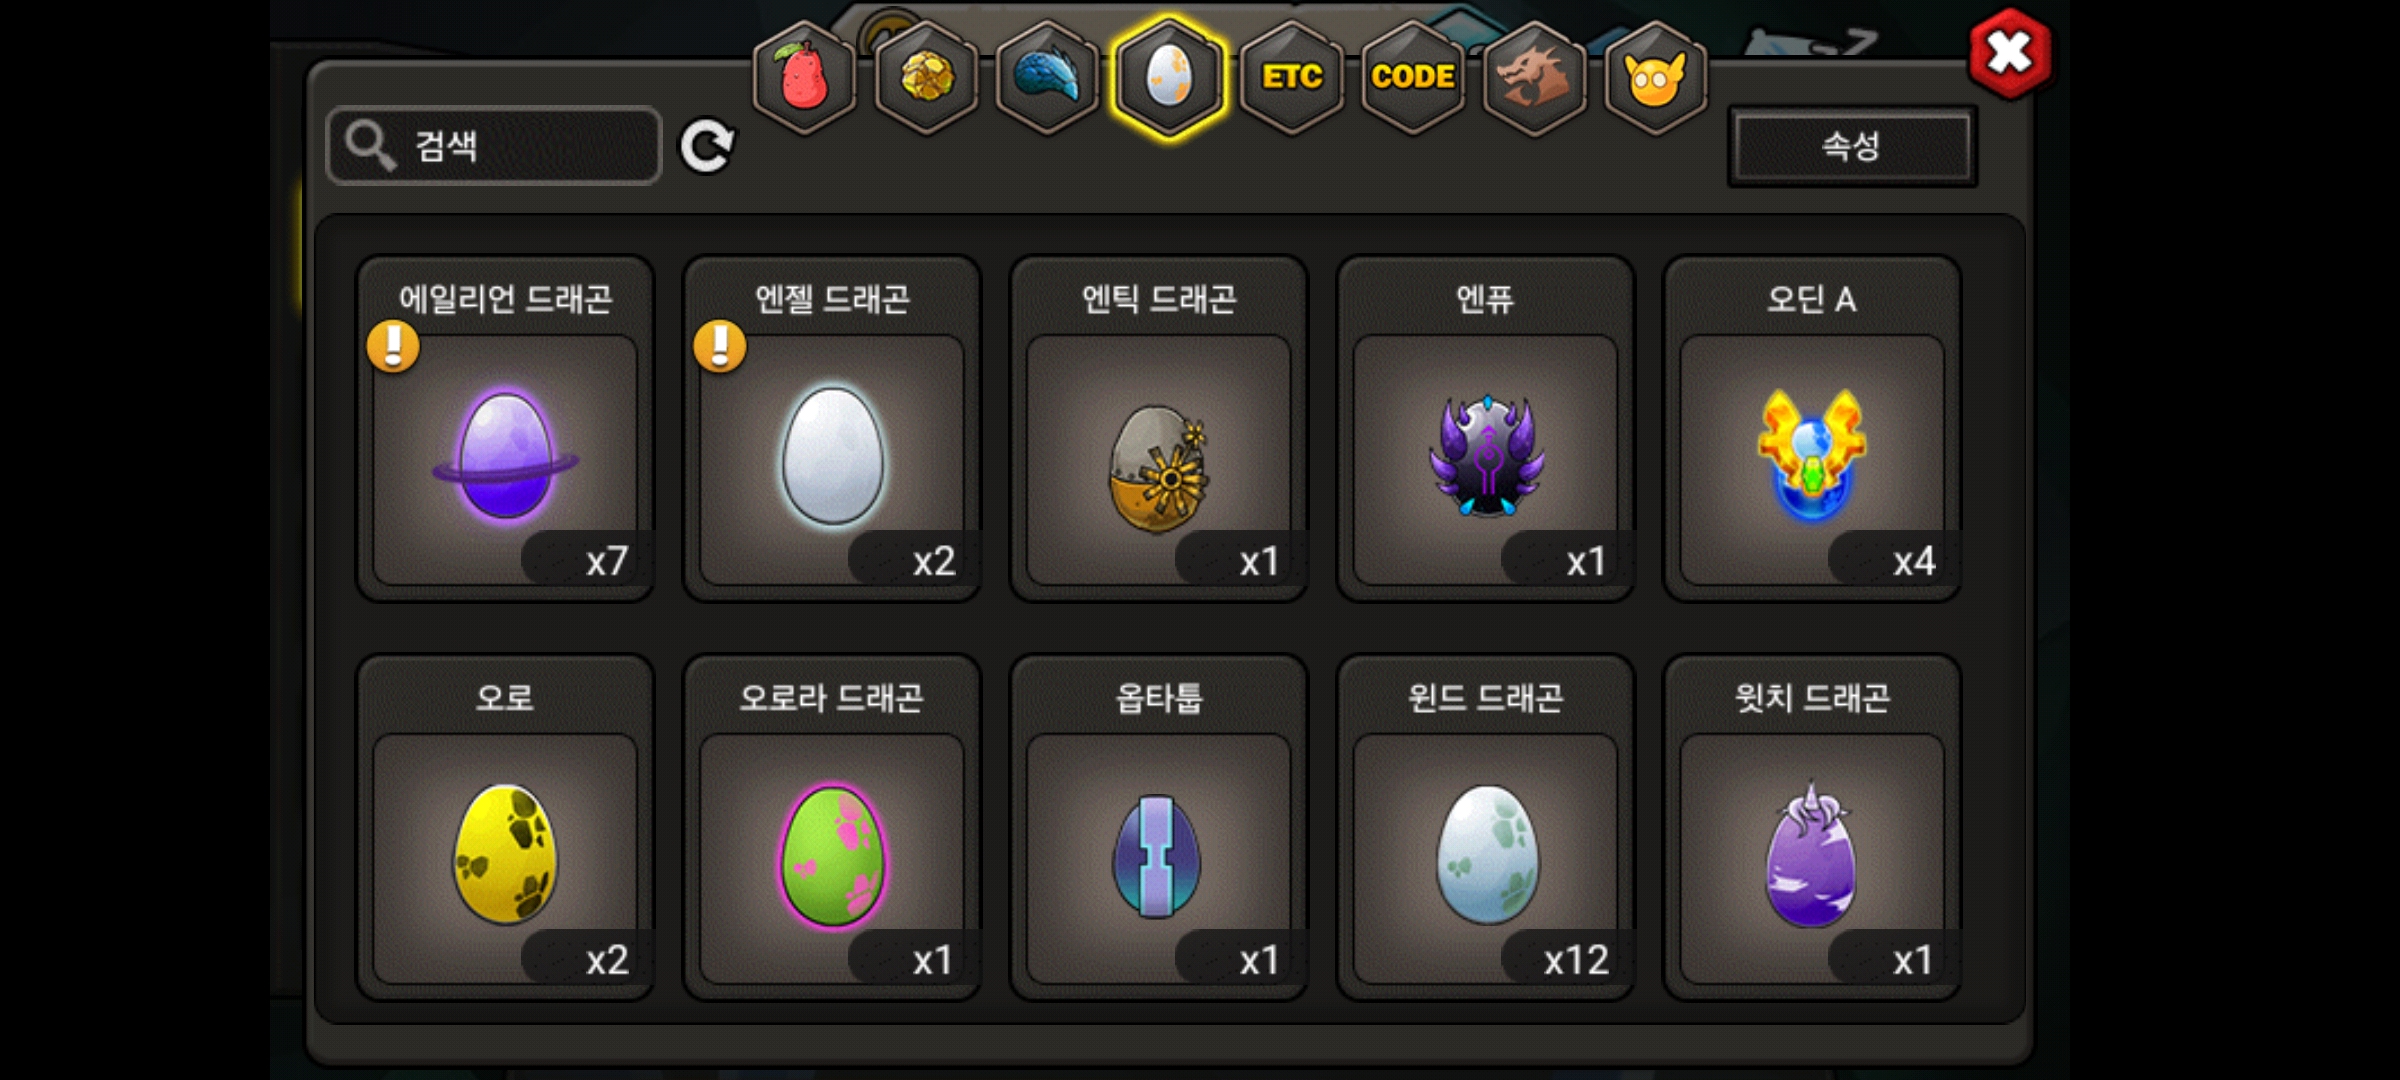Open the 속성 attribute filter button
This screenshot has width=2400, height=1080.
pyautogui.click(x=1852, y=146)
